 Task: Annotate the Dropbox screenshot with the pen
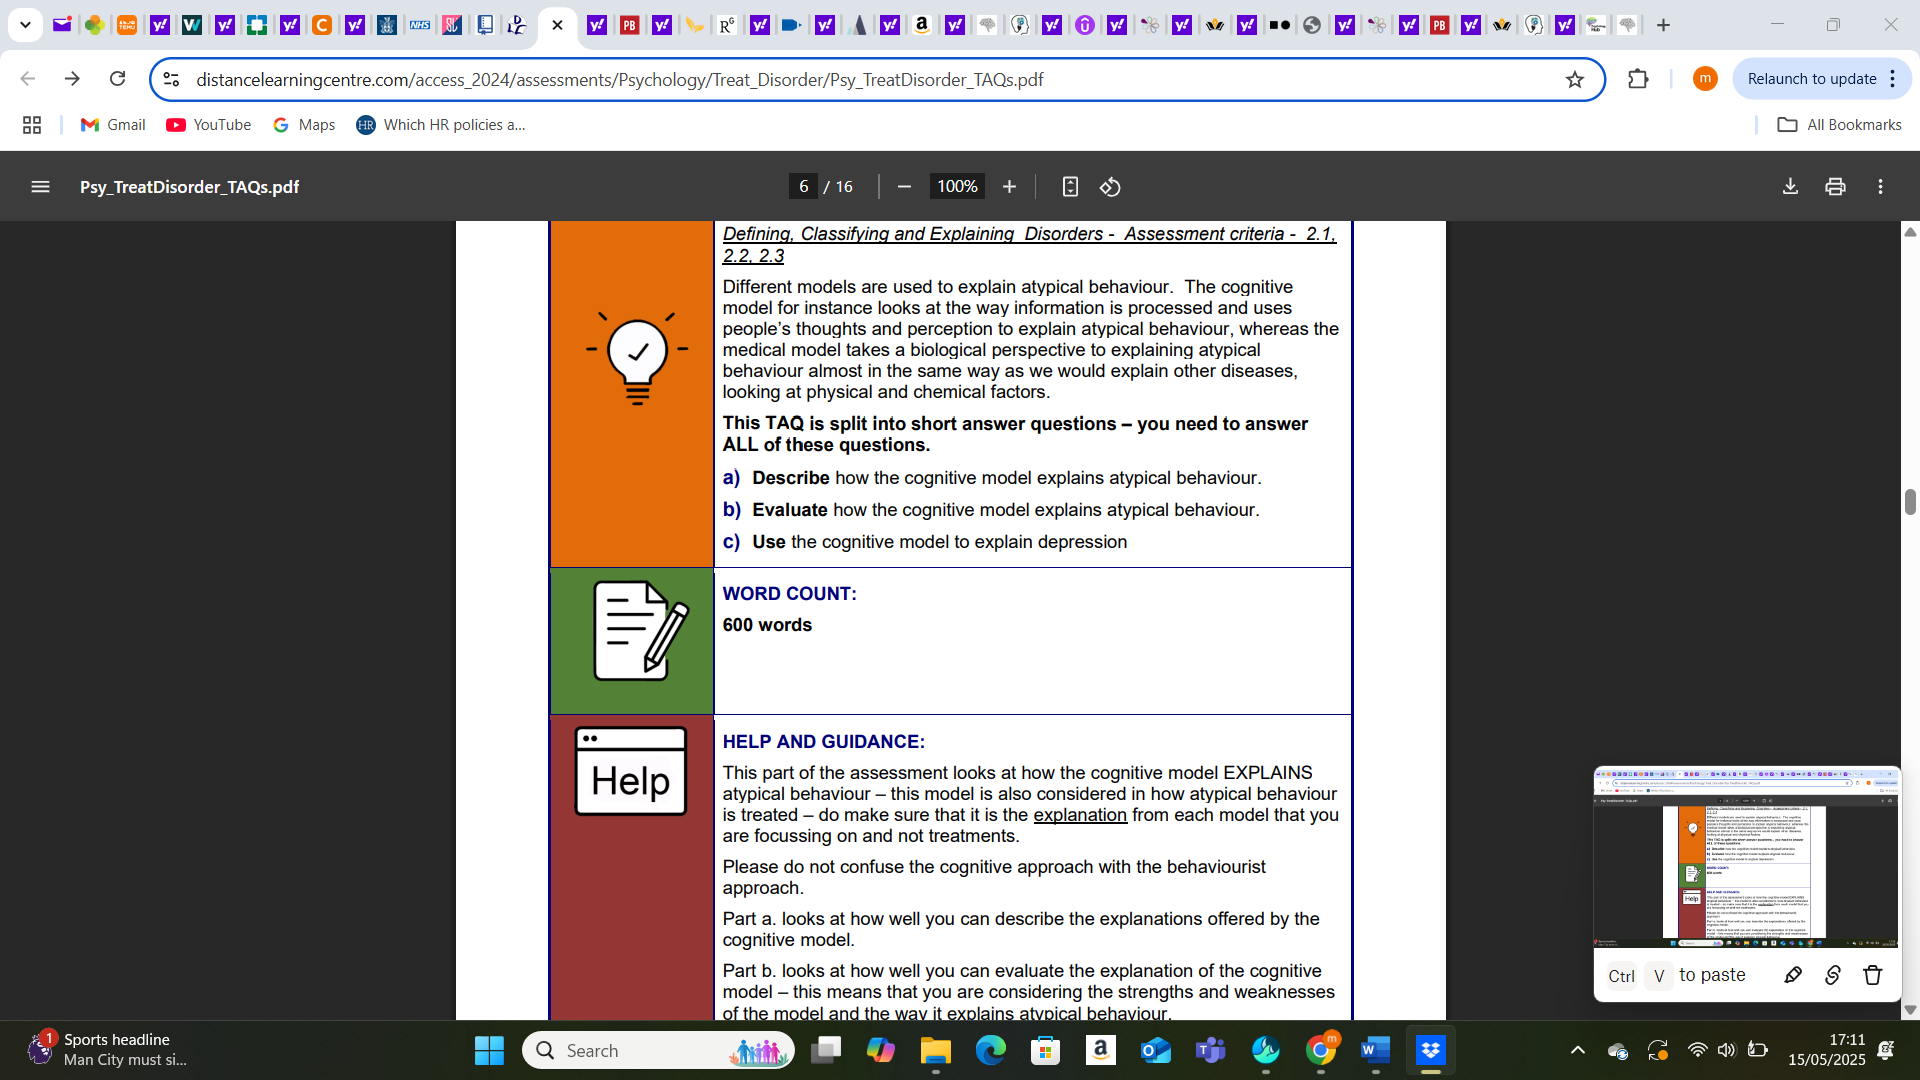(x=1793, y=975)
